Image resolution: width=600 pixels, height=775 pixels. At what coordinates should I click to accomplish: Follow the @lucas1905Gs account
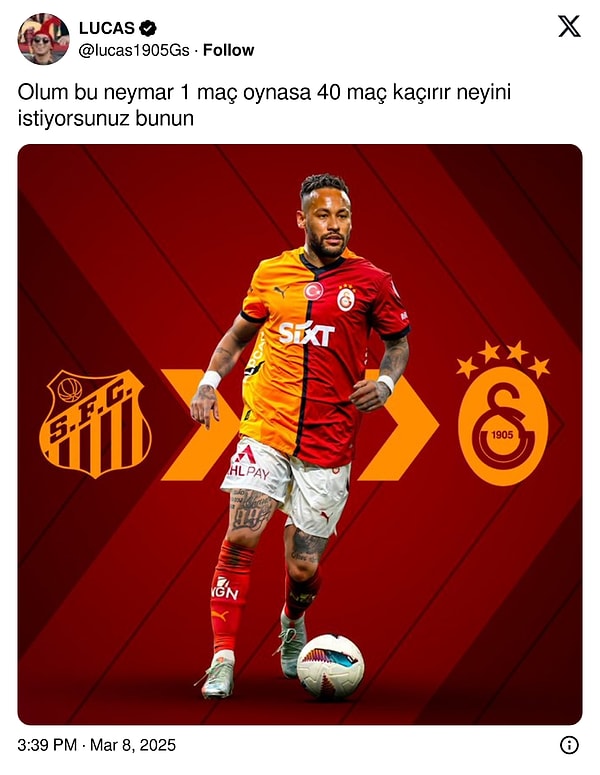tap(228, 50)
